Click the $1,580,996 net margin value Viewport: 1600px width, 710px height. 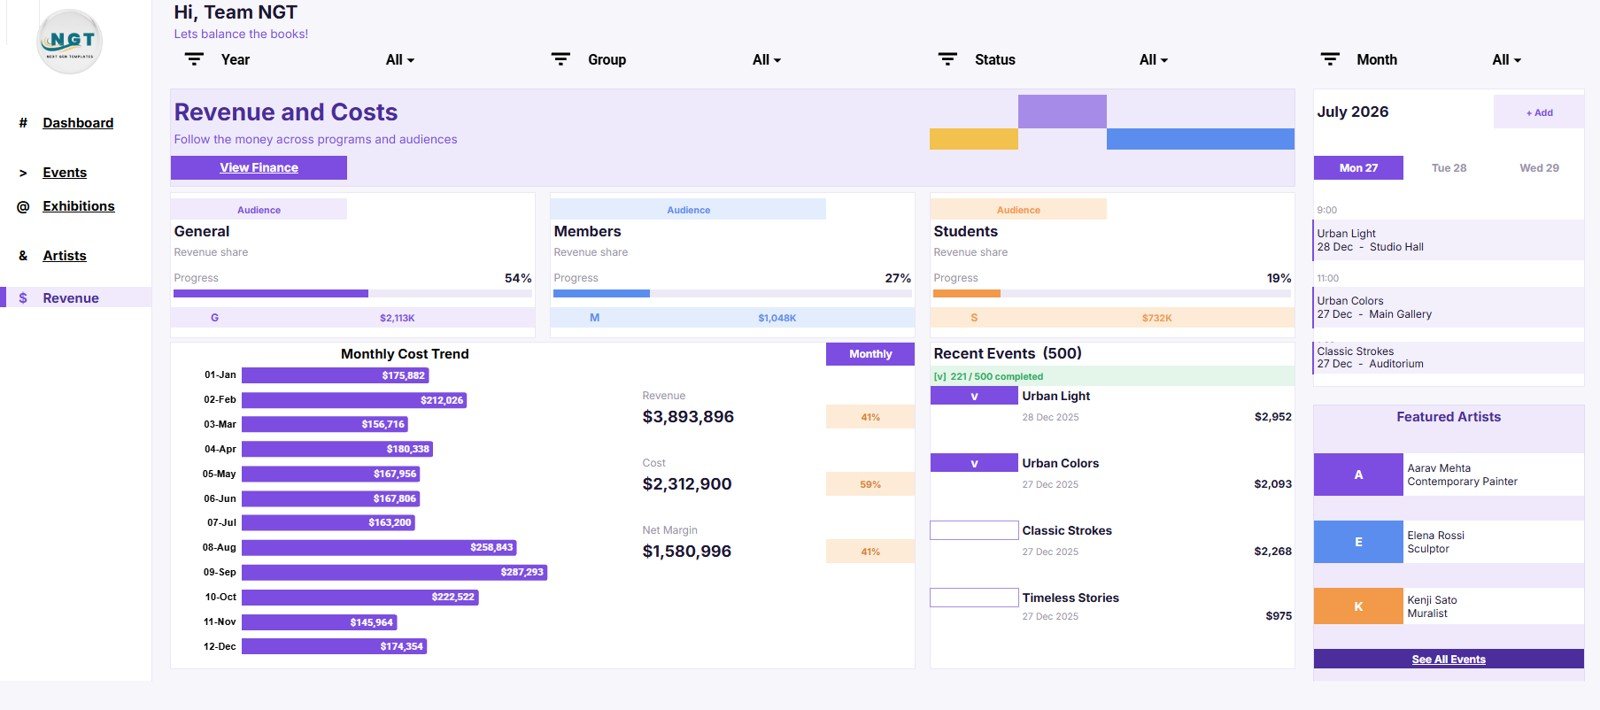pyautogui.click(x=687, y=551)
